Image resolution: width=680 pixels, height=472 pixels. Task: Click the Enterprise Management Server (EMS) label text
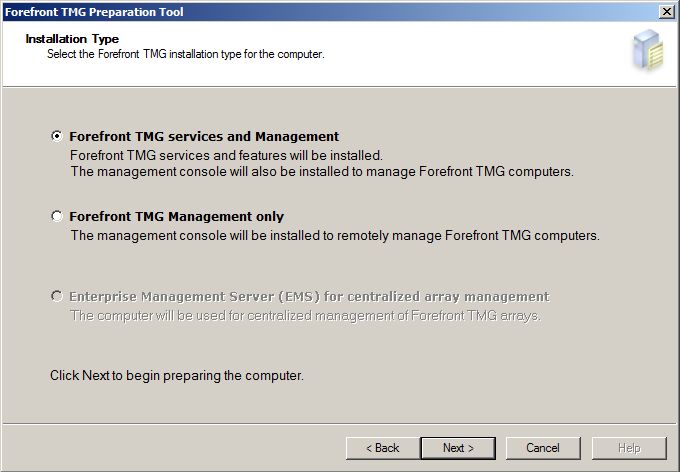pyautogui.click(x=309, y=296)
